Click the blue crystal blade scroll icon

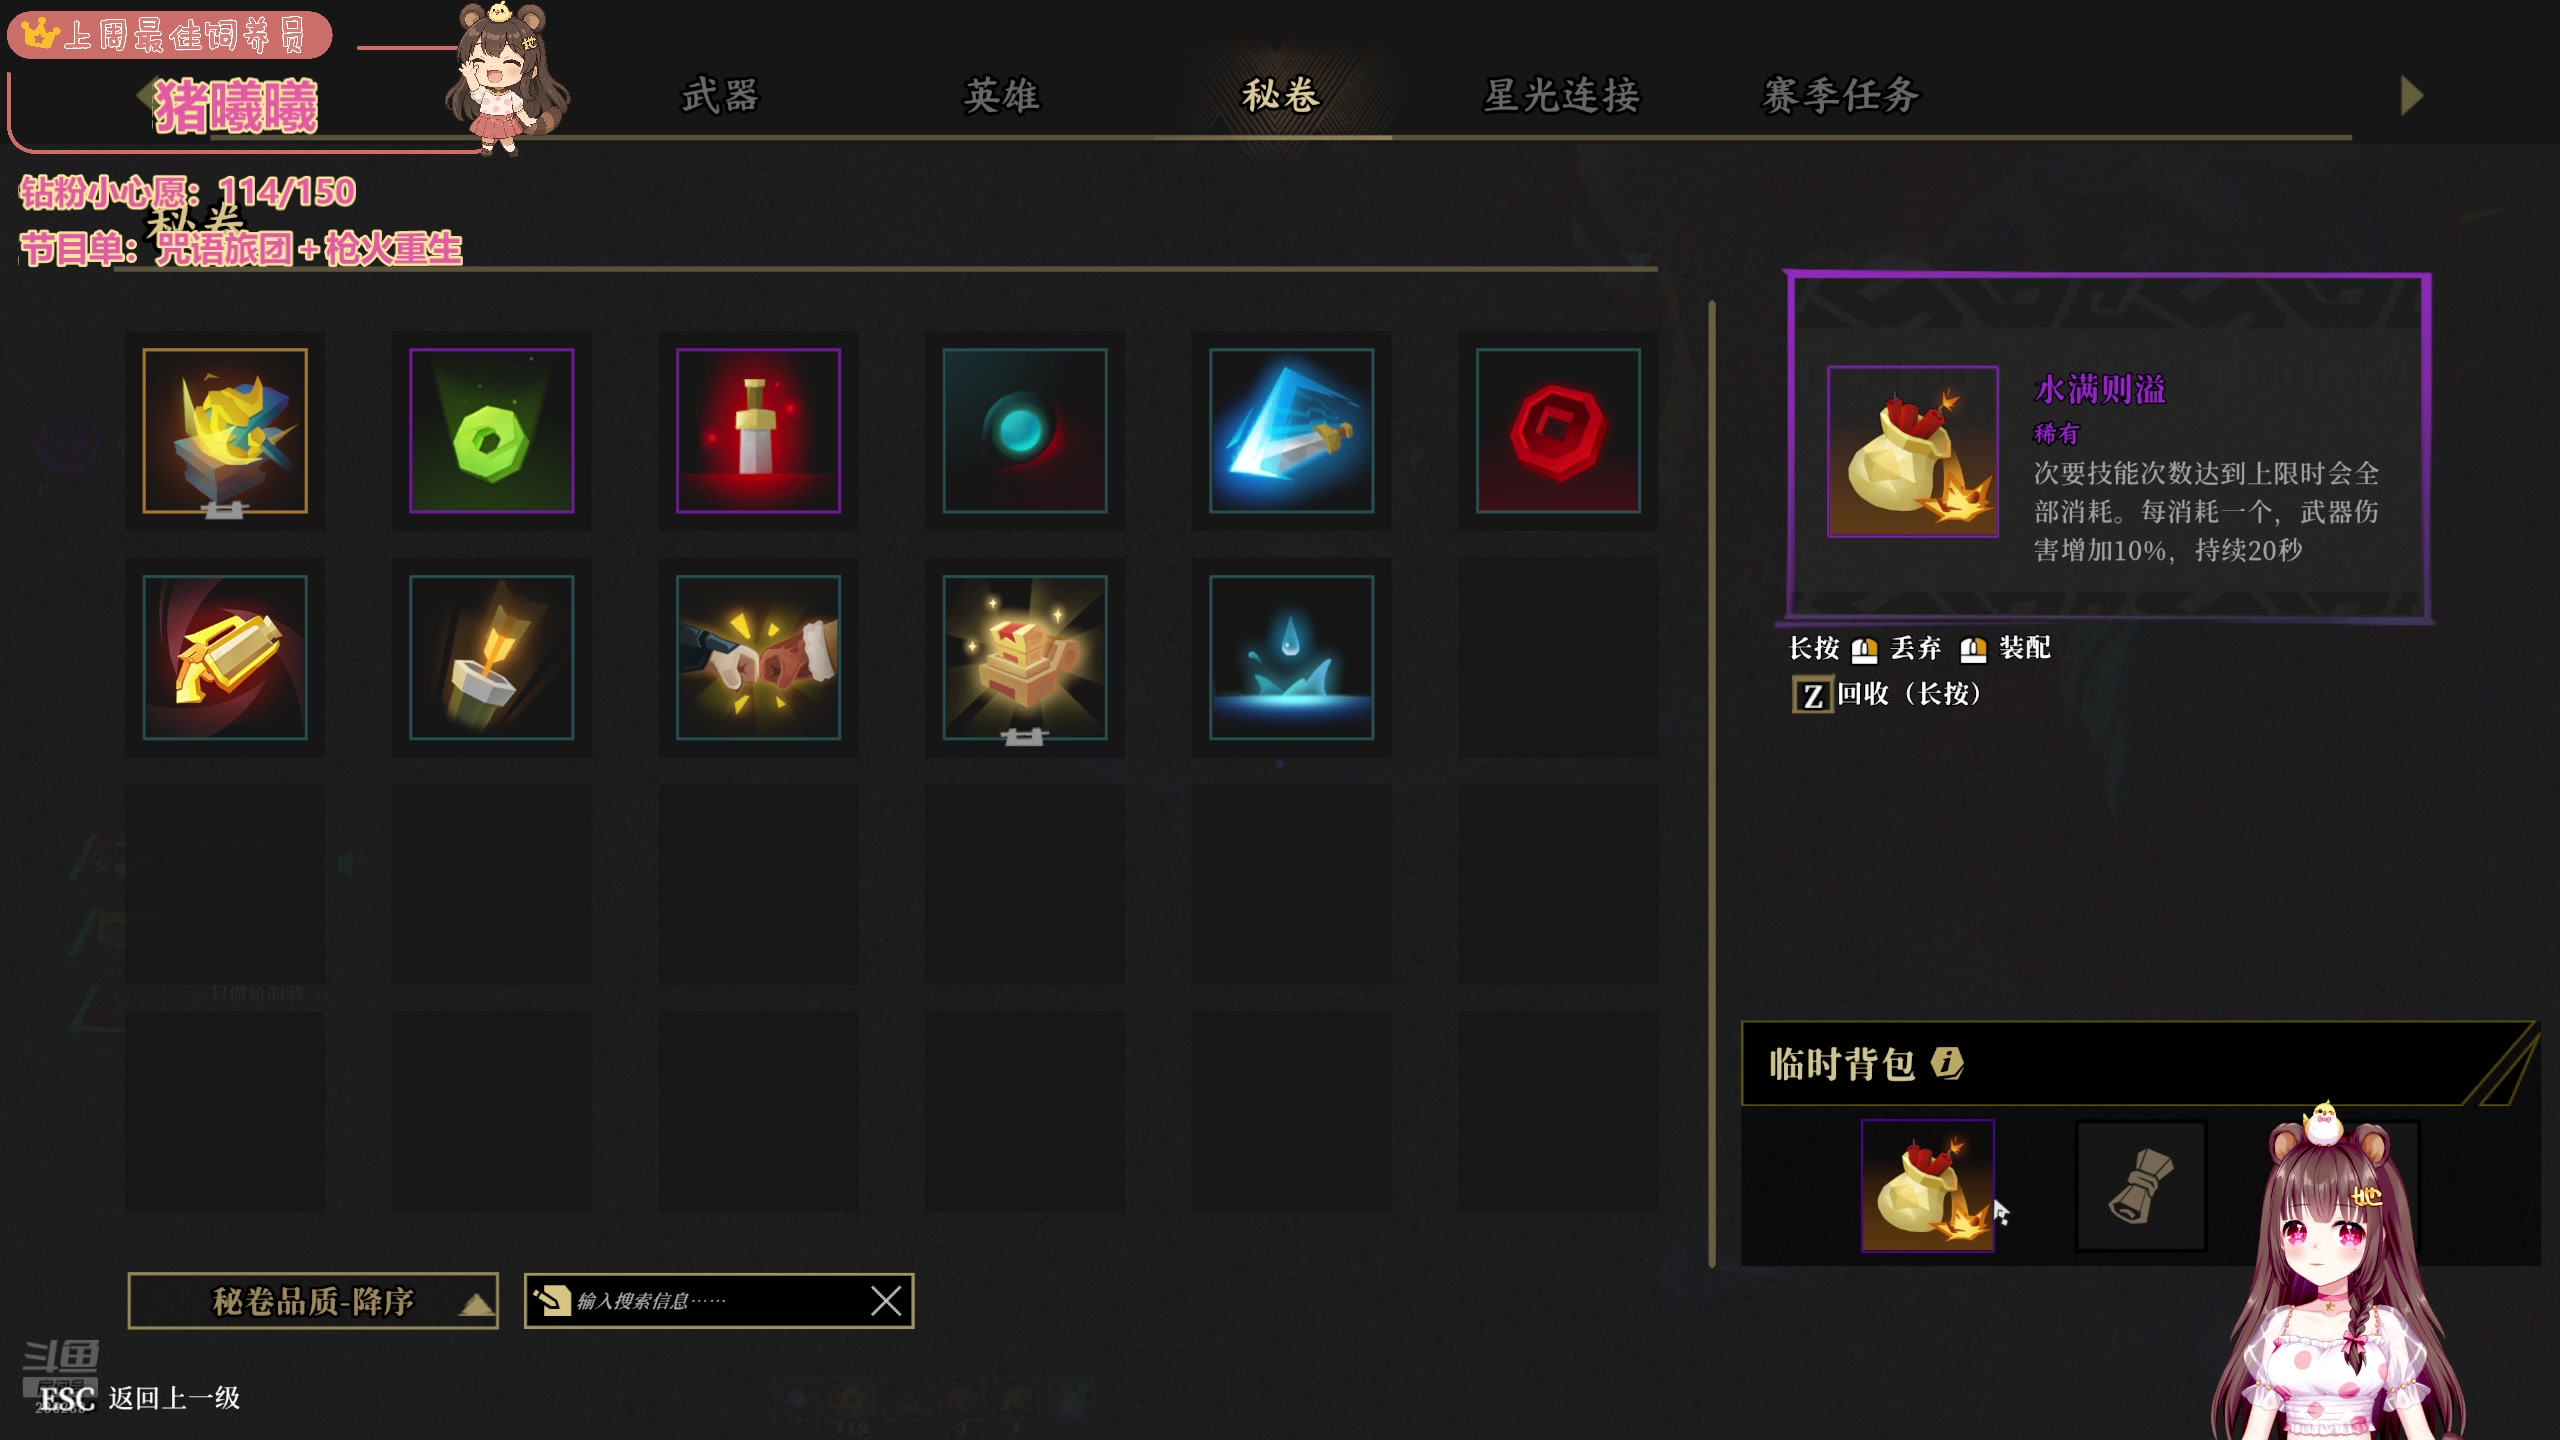(x=1291, y=430)
